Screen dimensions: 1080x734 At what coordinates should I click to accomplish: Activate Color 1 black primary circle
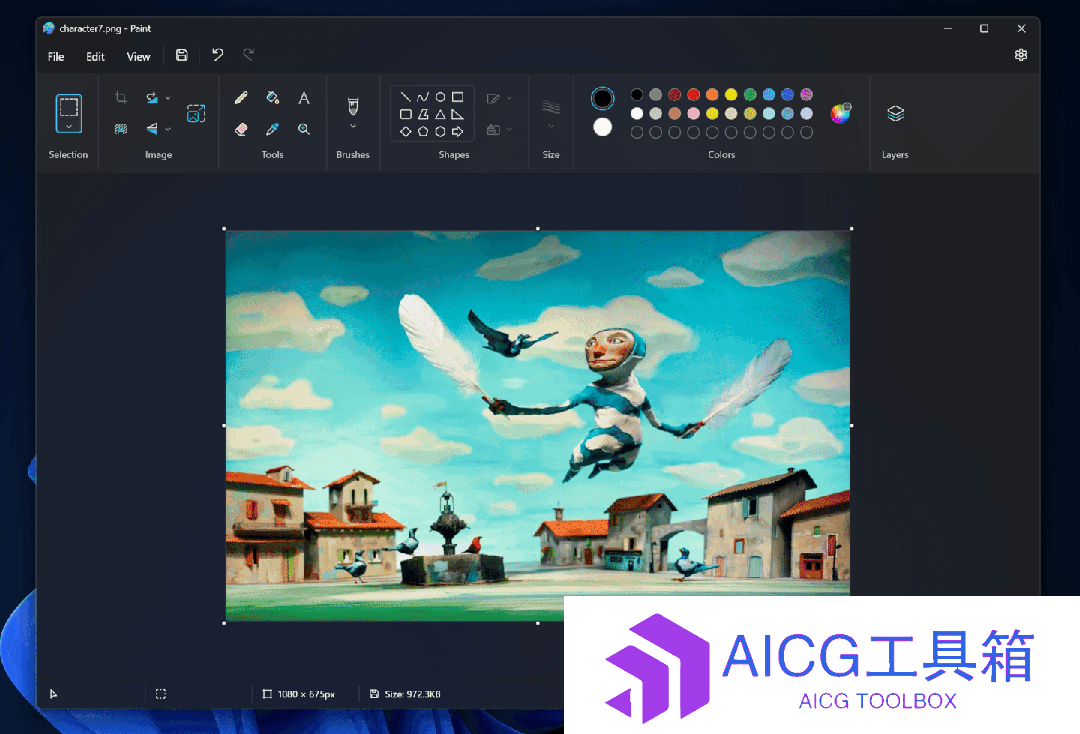[x=603, y=98]
